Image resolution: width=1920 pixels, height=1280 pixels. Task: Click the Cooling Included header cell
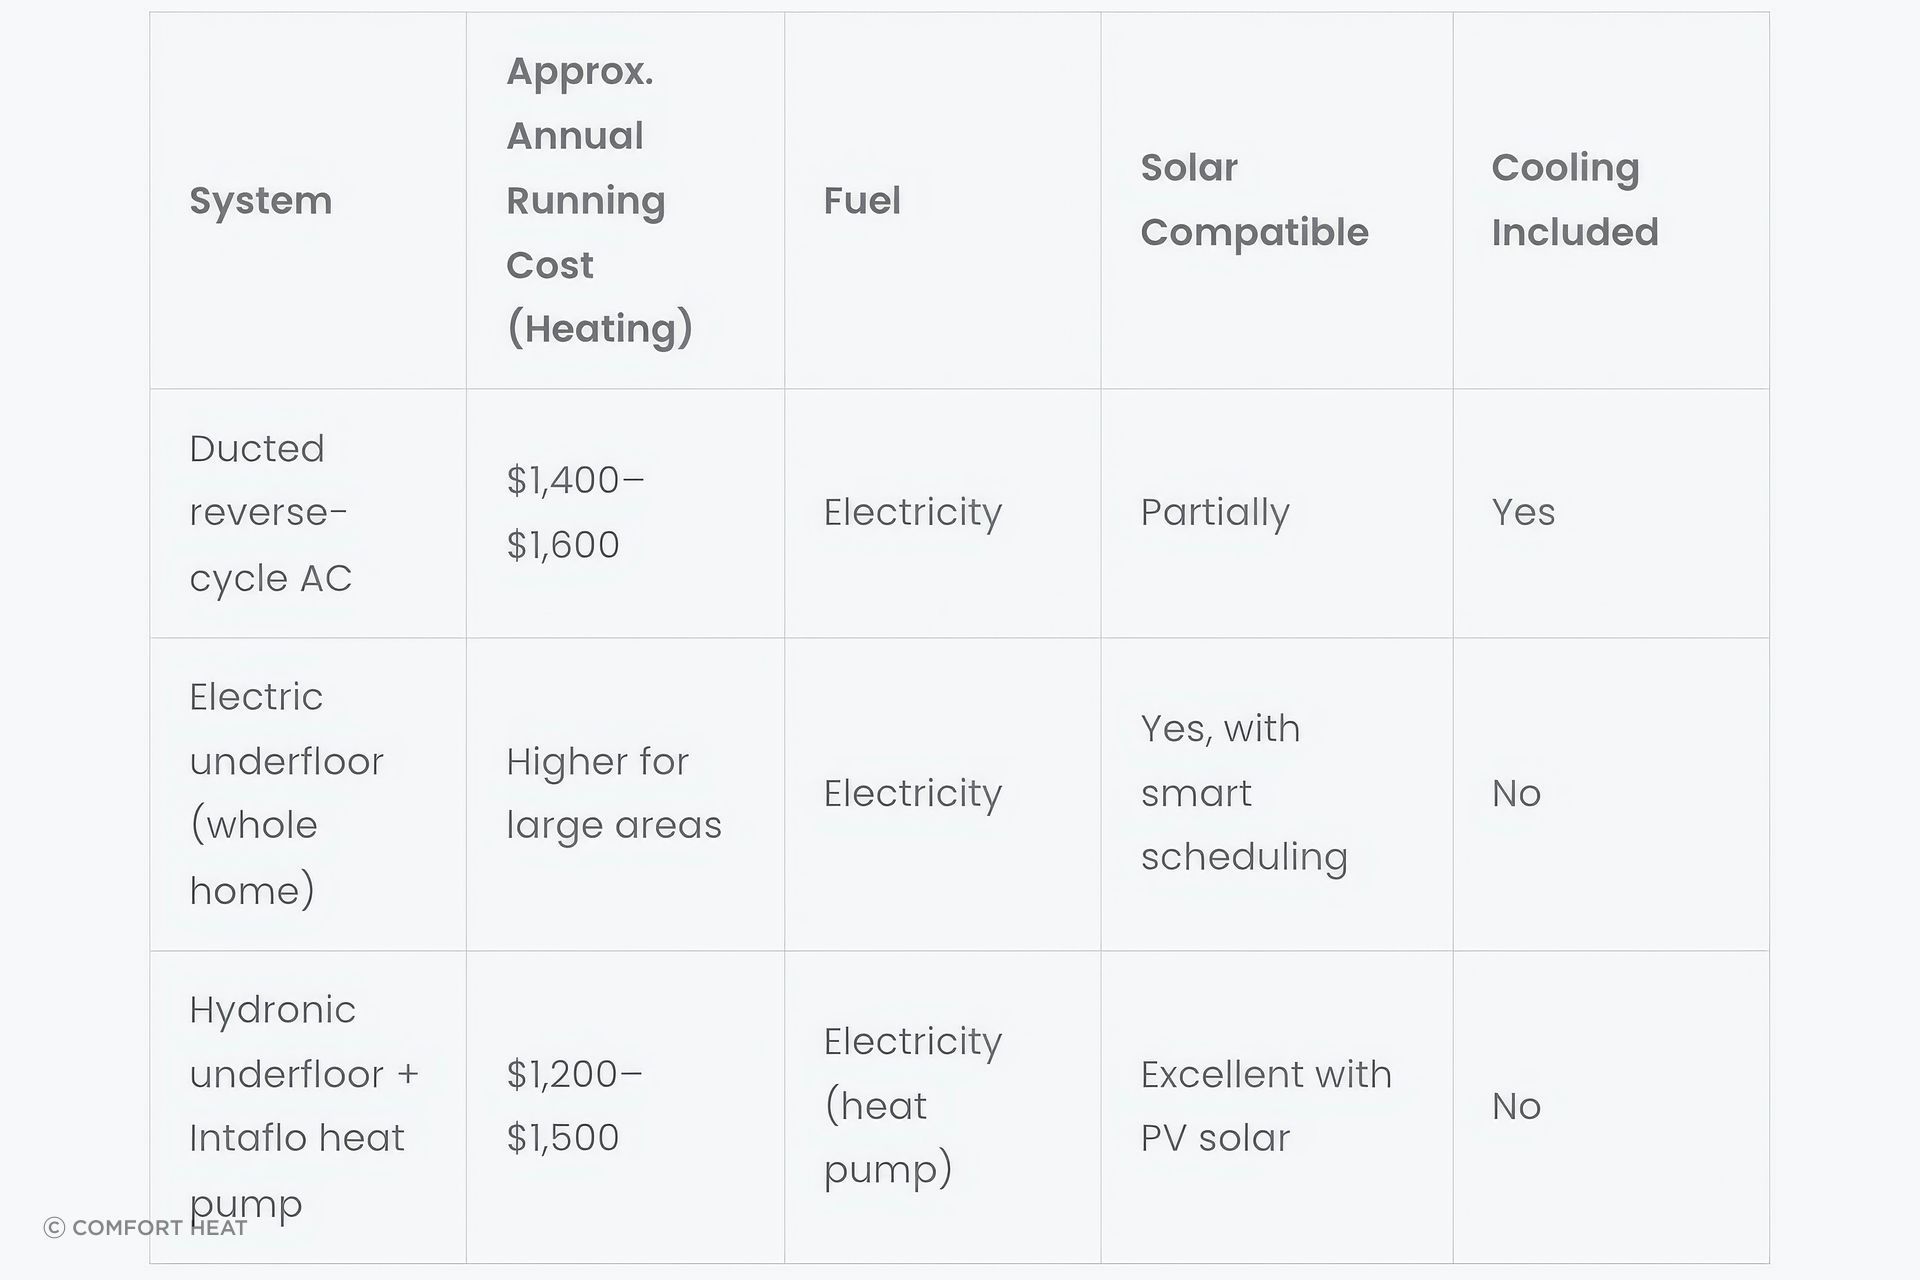point(1611,200)
